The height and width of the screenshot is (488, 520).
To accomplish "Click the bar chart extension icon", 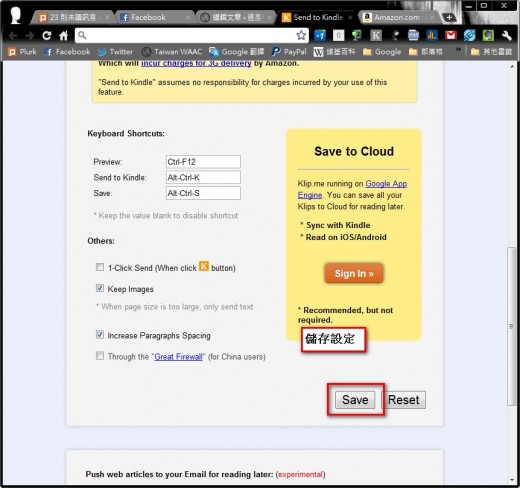I will (x=432, y=35).
